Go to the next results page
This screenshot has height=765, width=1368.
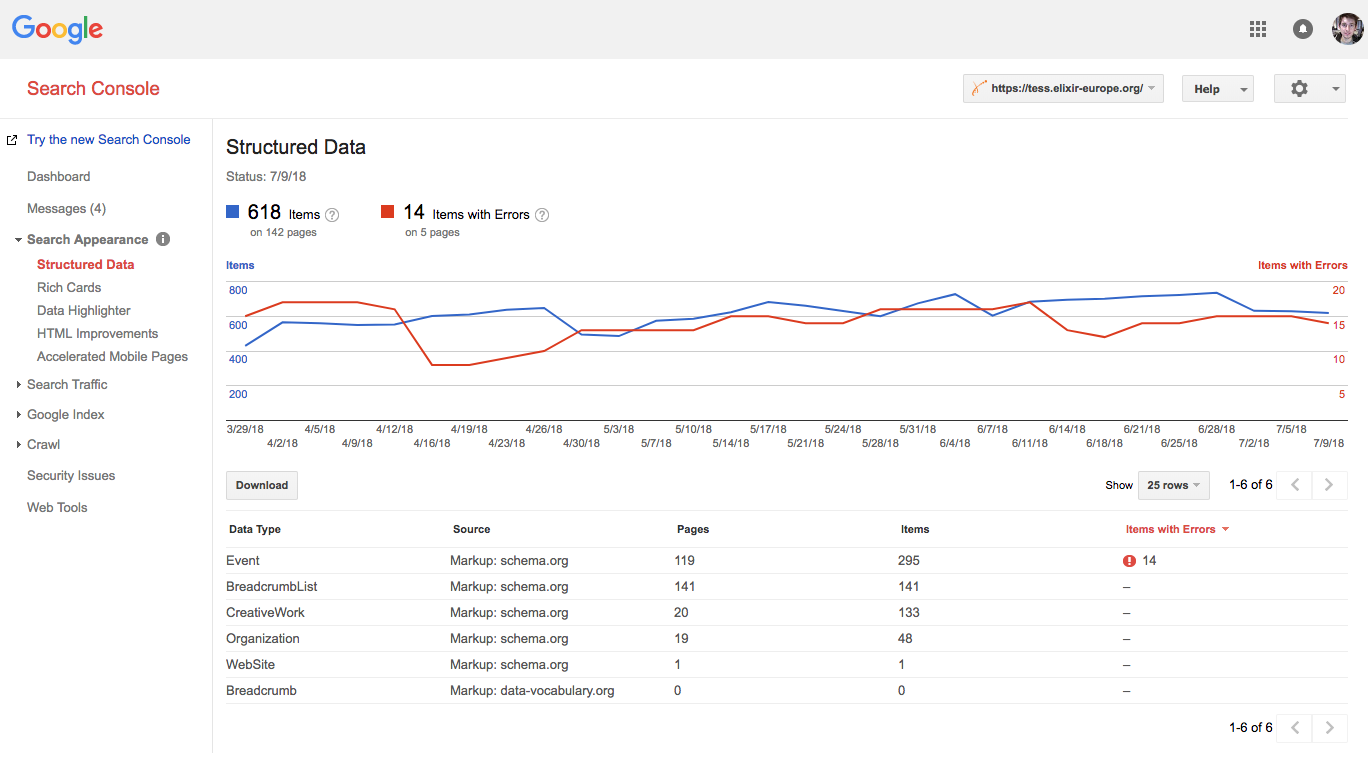1329,485
